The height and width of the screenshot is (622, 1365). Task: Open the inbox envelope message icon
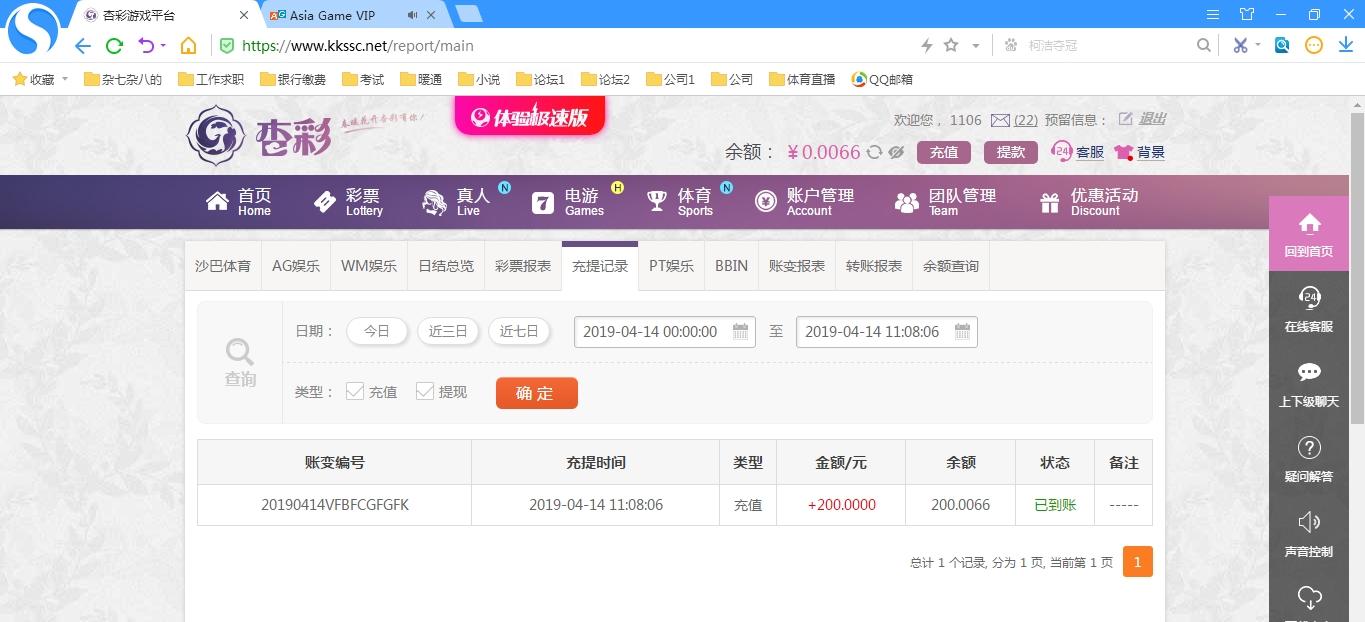[1000, 120]
